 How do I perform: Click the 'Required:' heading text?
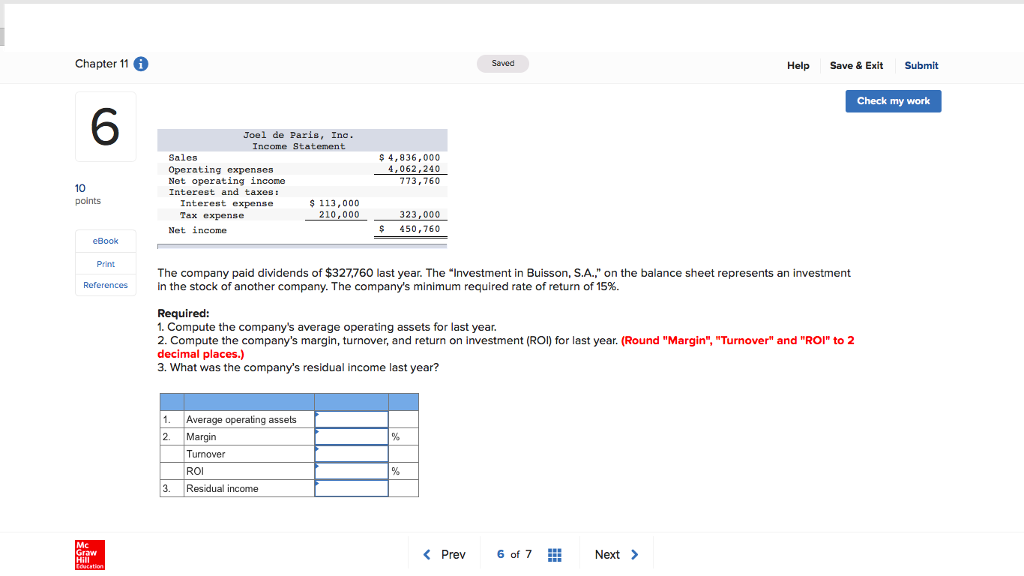point(184,313)
